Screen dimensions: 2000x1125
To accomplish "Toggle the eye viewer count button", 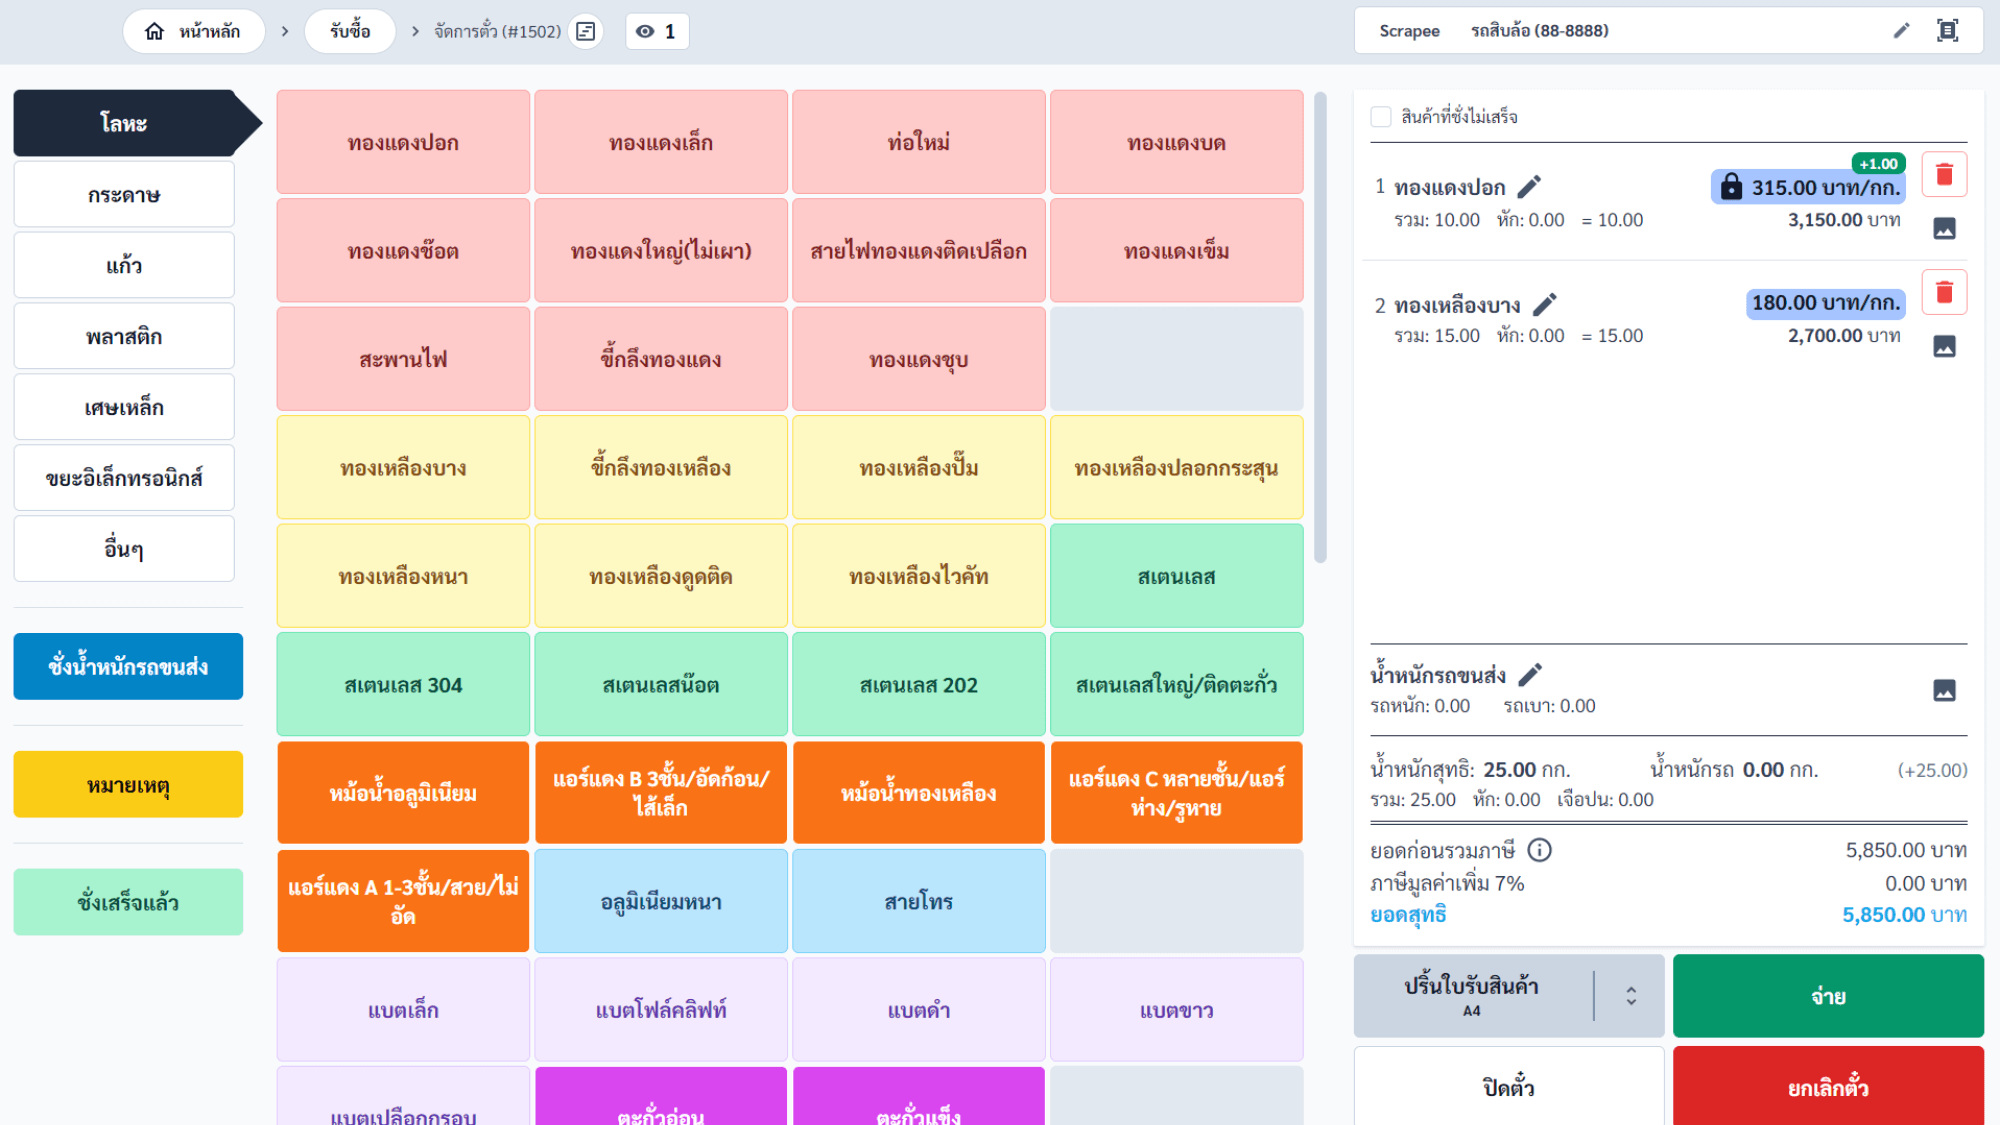I will tap(657, 31).
